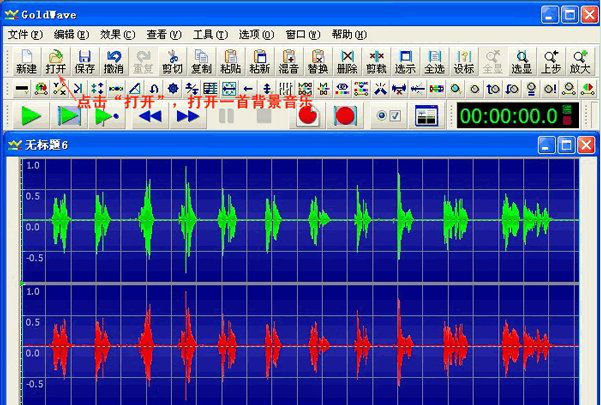601x405 pixels.
Task: Open the 效果 (Effects) menu
Action: (x=117, y=34)
